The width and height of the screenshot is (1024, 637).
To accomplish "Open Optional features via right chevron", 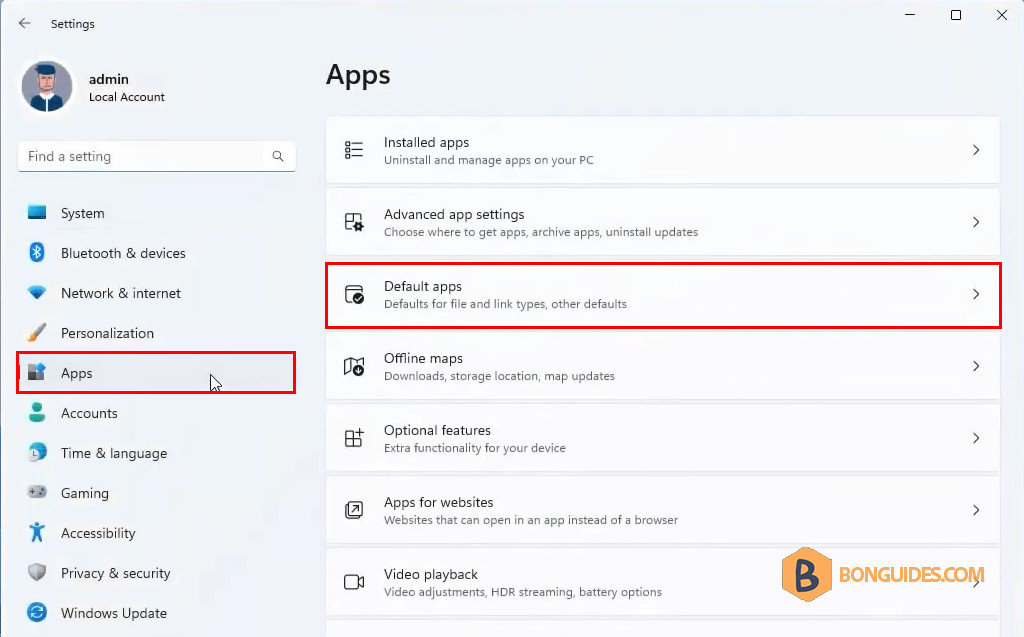I will click(976, 438).
